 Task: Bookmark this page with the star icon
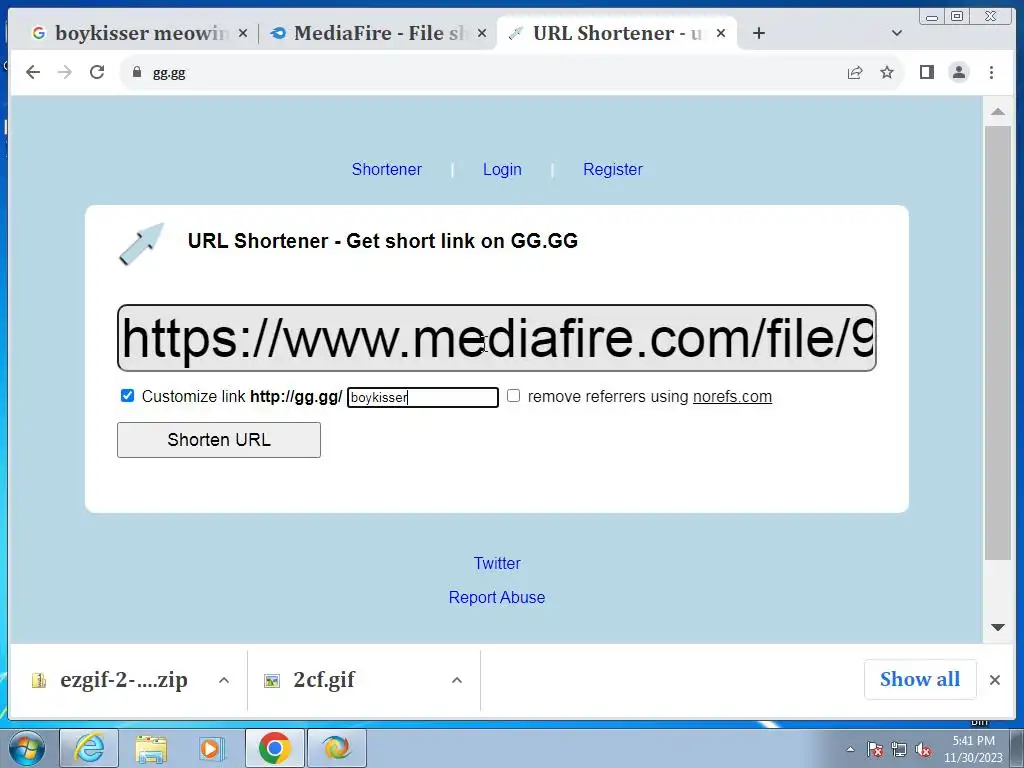click(x=886, y=72)
